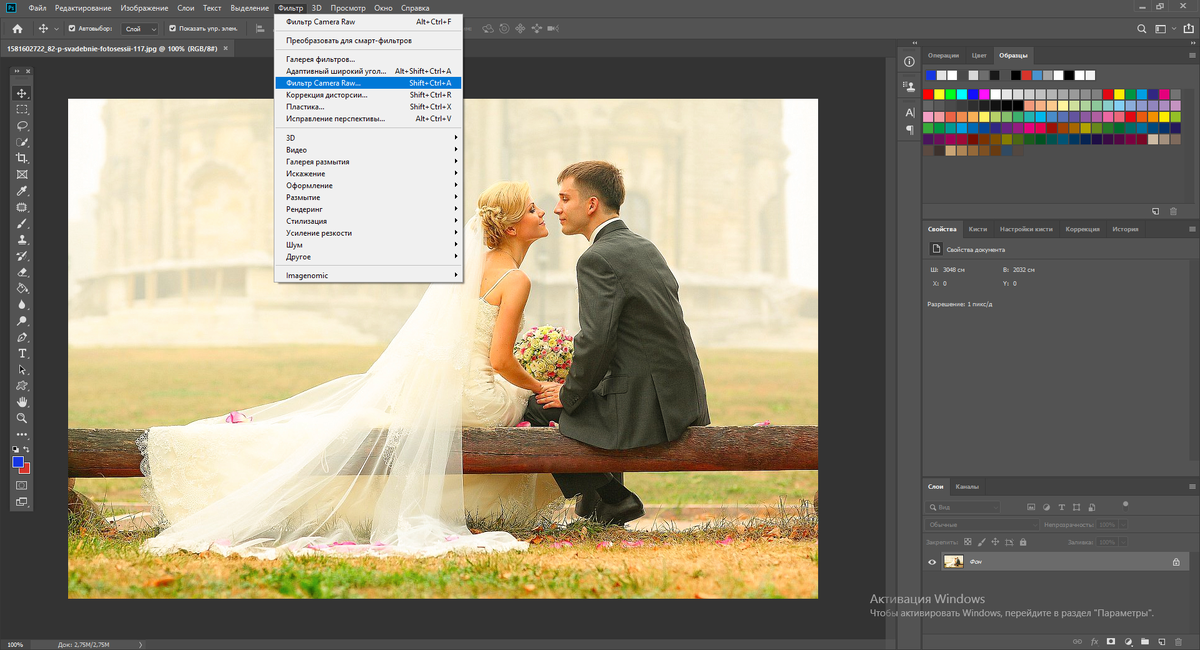
Task: Open the Swatches panel options menu
Action: click(x=1191, y=56)
